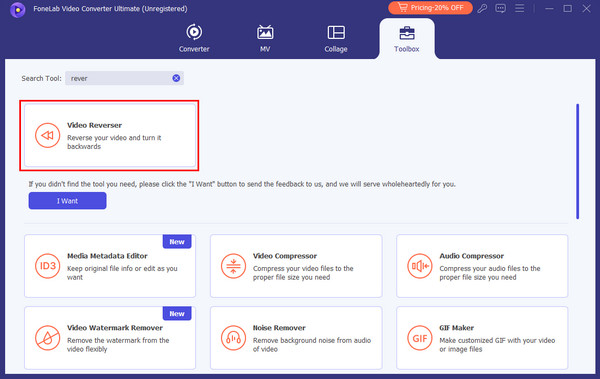600x379 pixels.
Task: Open the Audio Compressor tool
Action: (x=482, y=266)
